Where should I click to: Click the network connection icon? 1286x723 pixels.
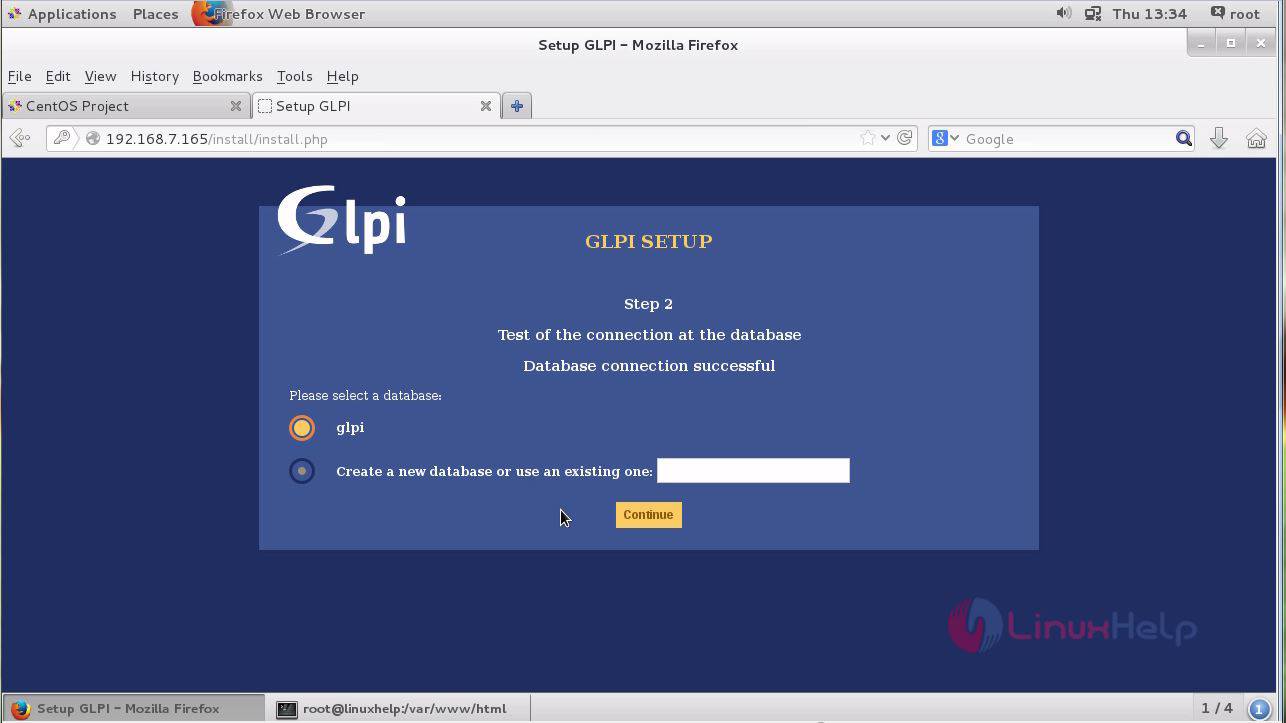coord(1093,14)
